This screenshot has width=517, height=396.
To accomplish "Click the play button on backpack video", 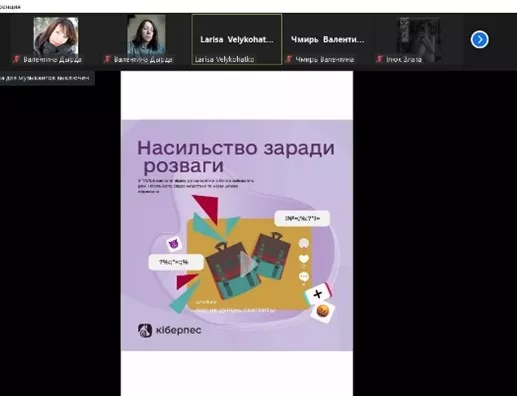I will click(248, 264).
